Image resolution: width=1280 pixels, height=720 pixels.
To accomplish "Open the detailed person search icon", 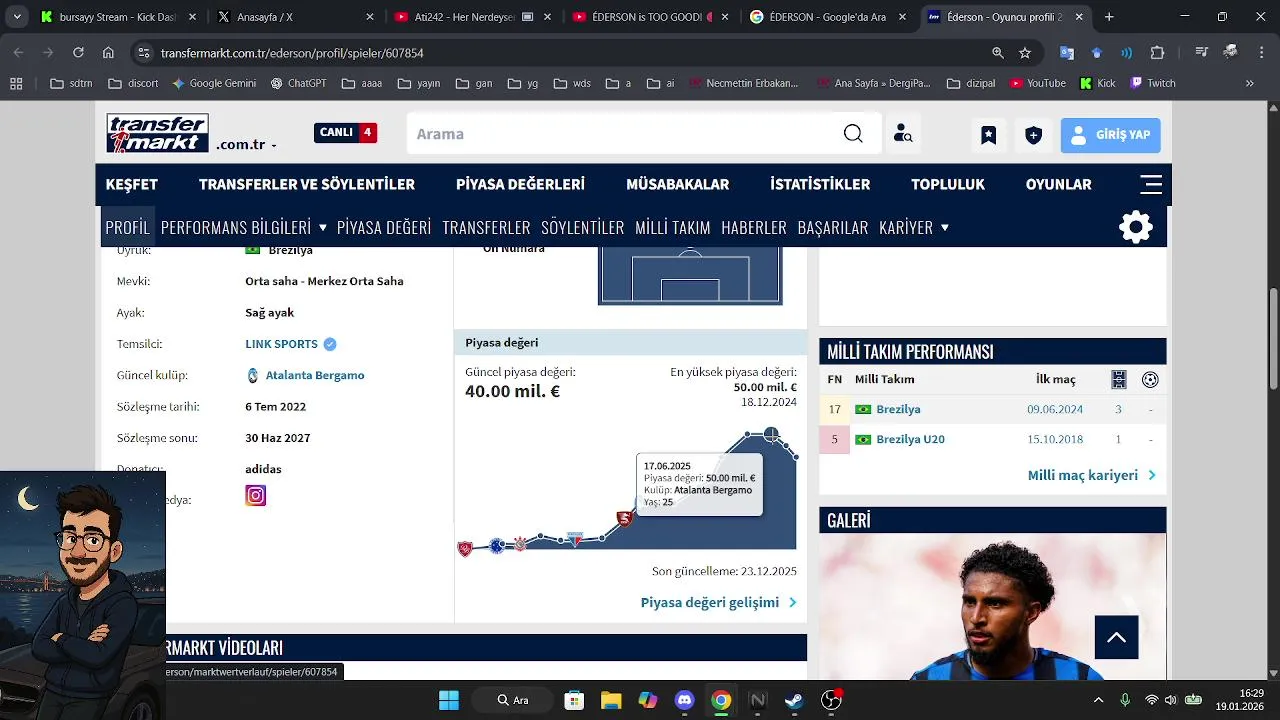I will pyautogui.click(x=903, y=134).
